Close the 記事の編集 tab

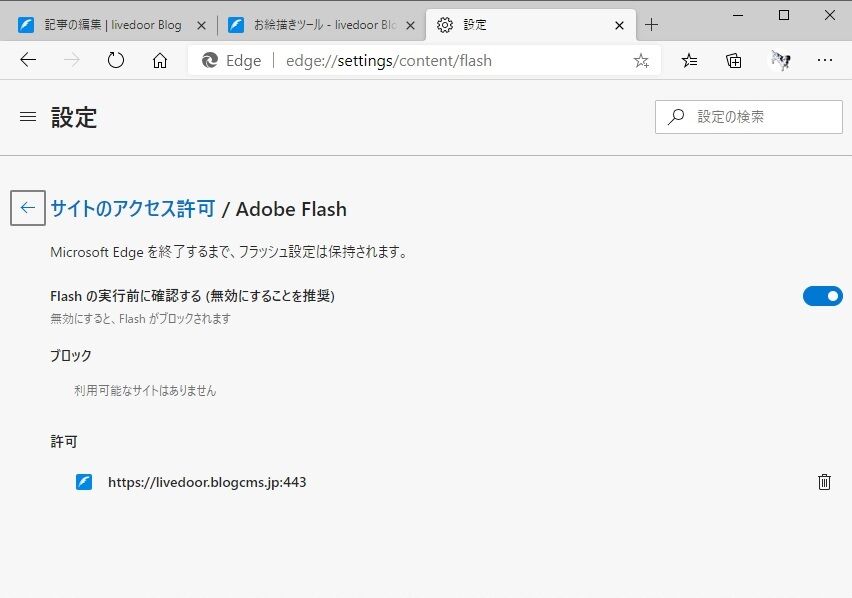[x=201, y=25]
